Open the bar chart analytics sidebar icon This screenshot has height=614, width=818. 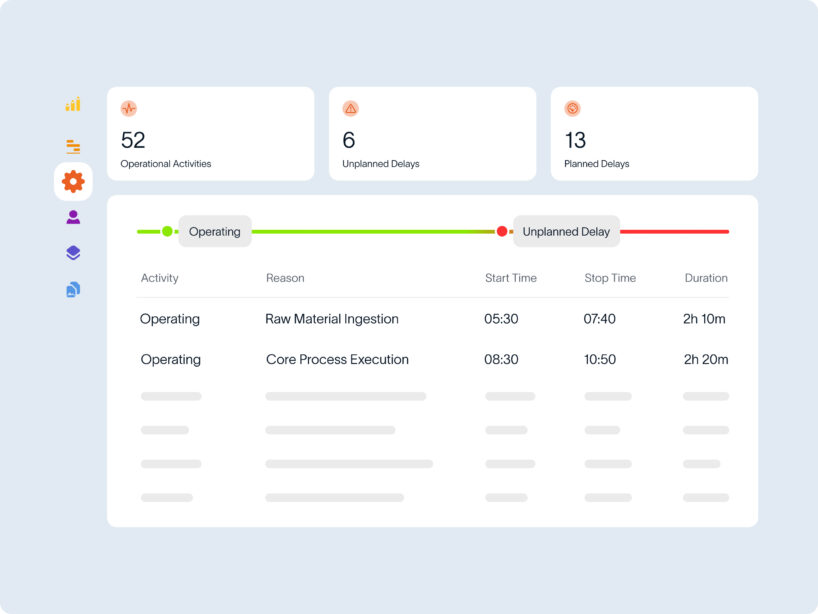pos(73,105)
